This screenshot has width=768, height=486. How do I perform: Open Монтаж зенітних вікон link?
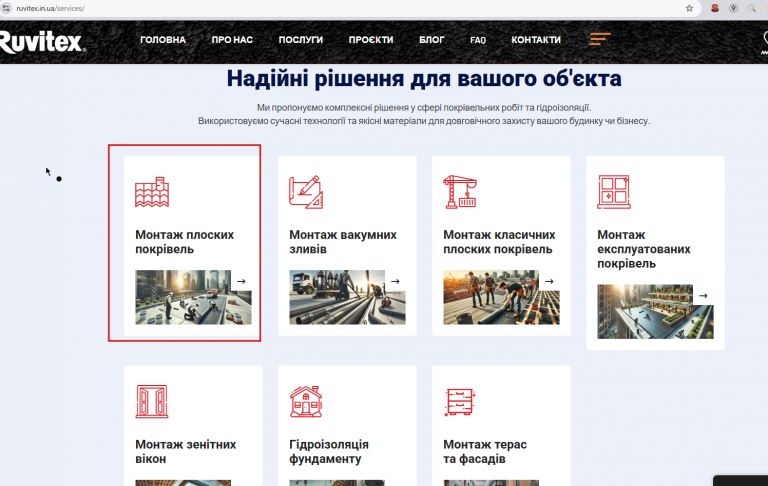[186, 452]
